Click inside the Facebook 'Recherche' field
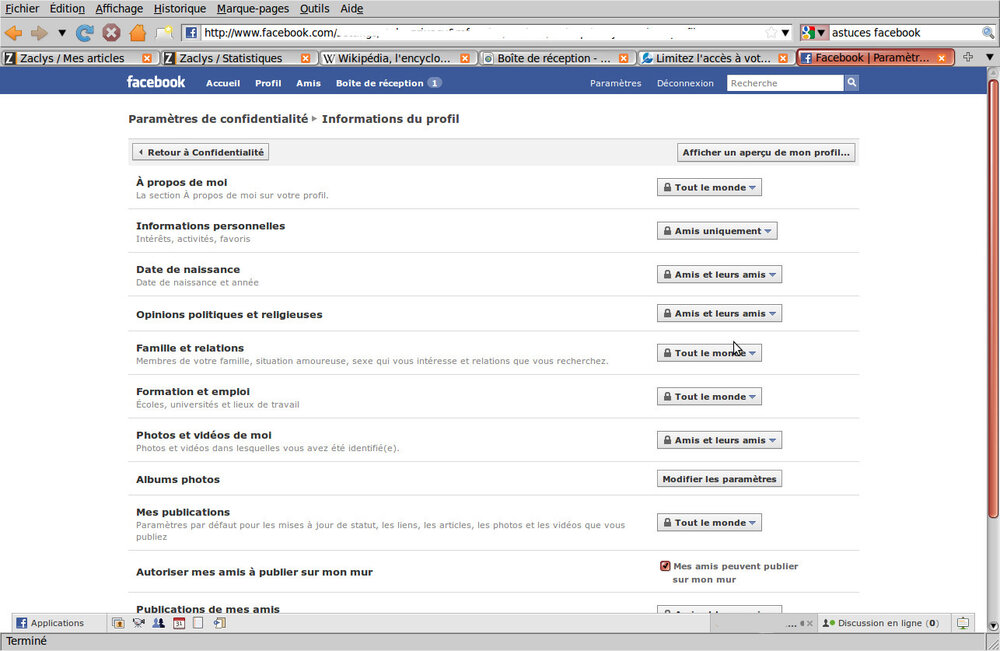1000x651 pixels. 785,83
